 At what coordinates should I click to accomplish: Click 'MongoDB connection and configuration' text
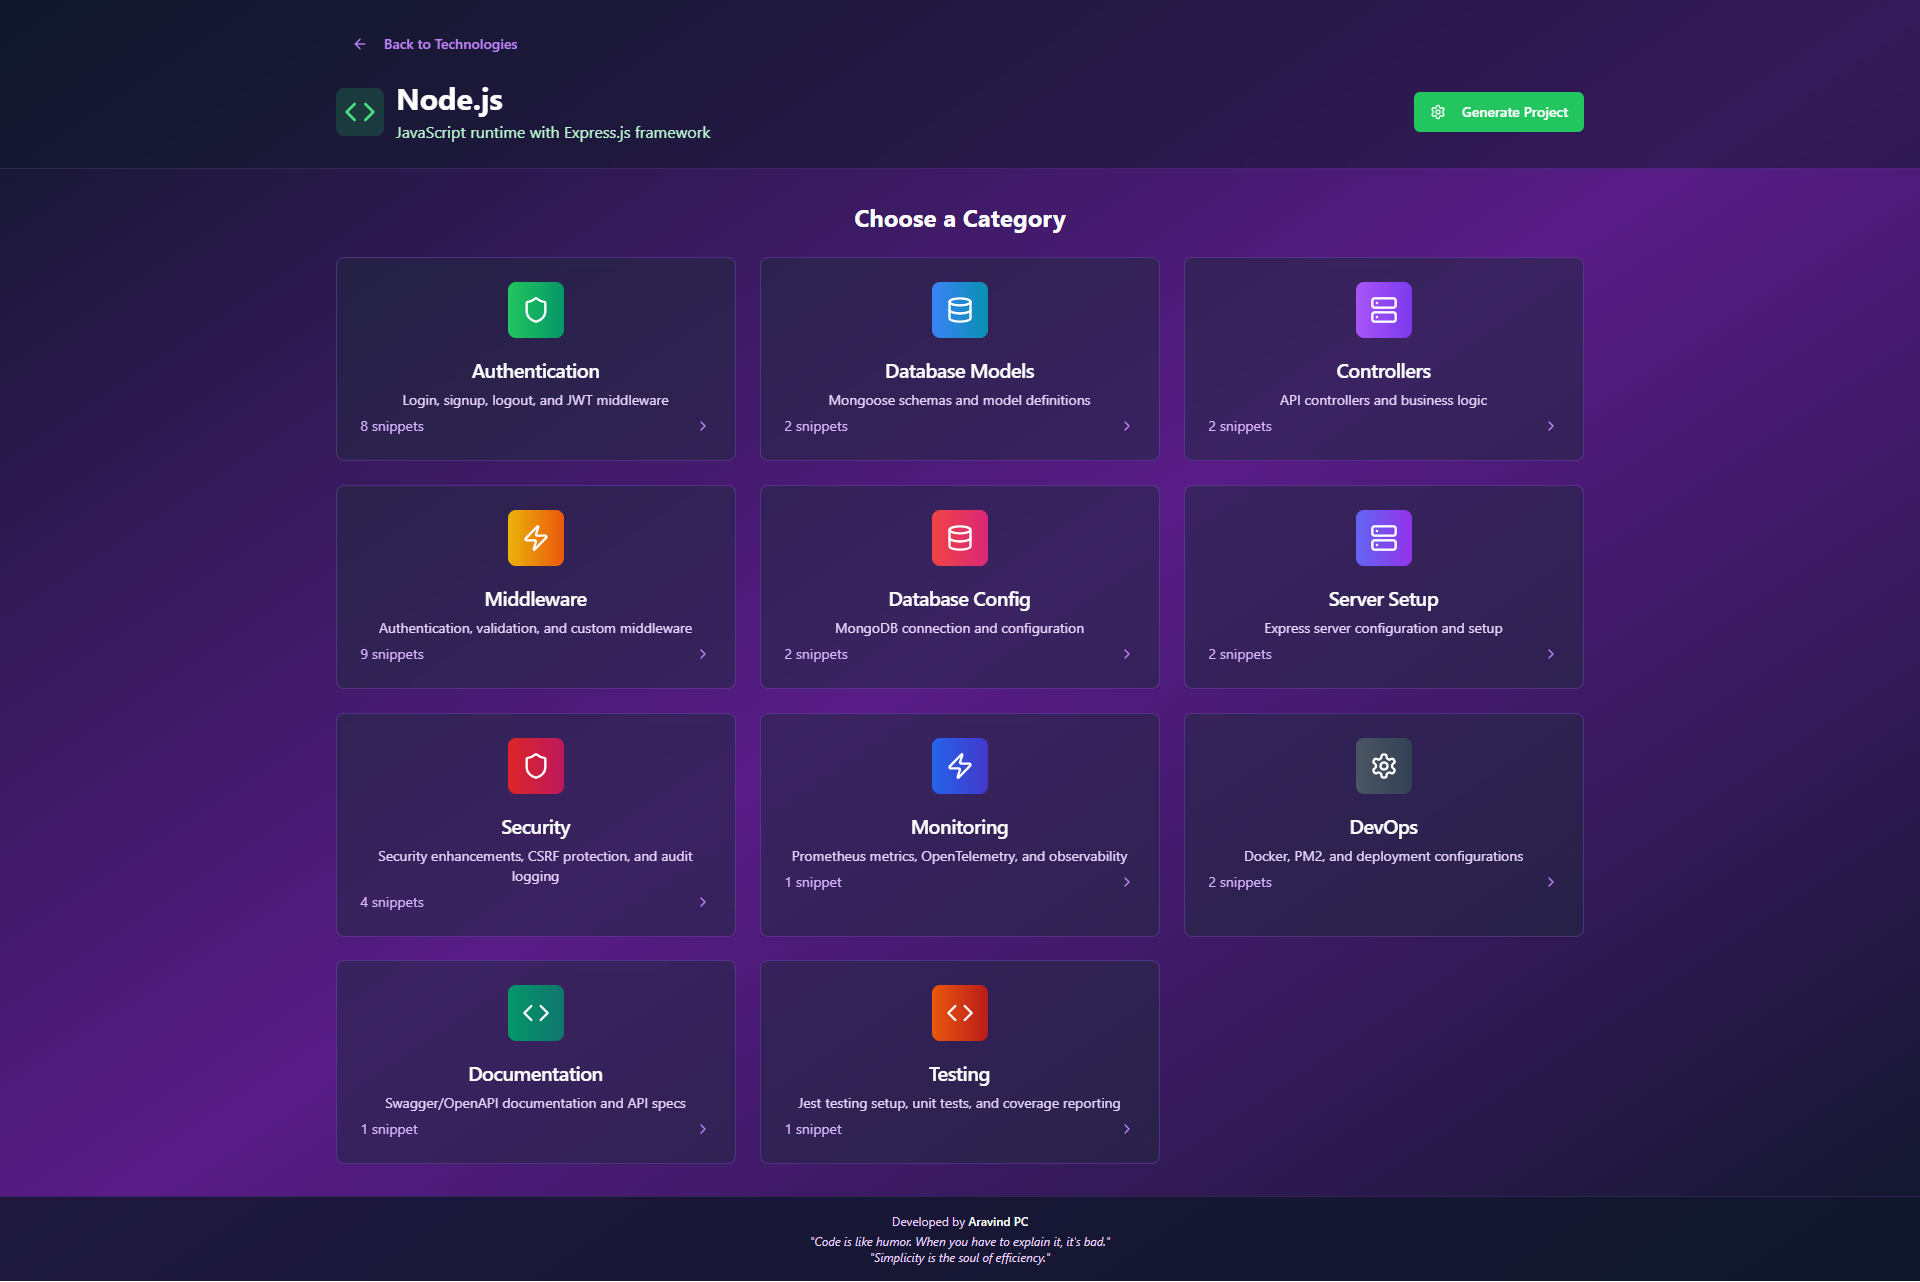pyautogui.click(x=960, y=628)
